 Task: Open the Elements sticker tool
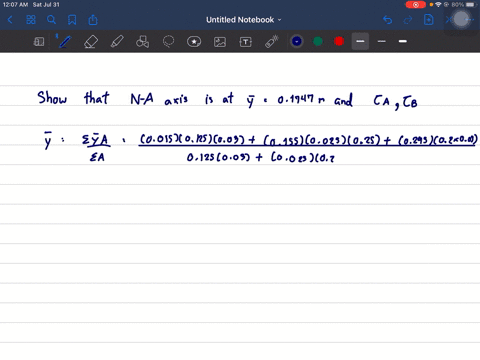[x=194, y=42]
